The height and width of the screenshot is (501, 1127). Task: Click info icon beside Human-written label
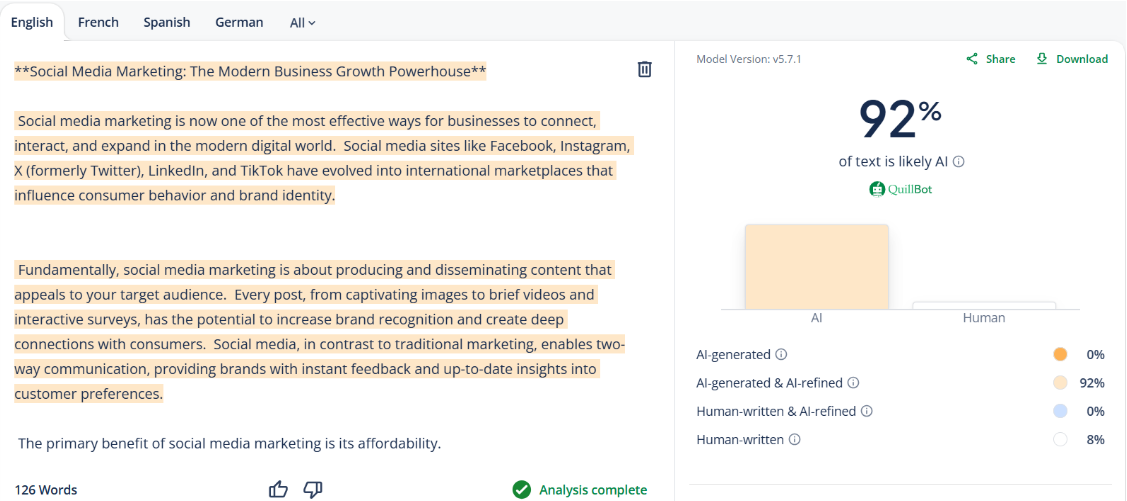click(x=795, y=439)
